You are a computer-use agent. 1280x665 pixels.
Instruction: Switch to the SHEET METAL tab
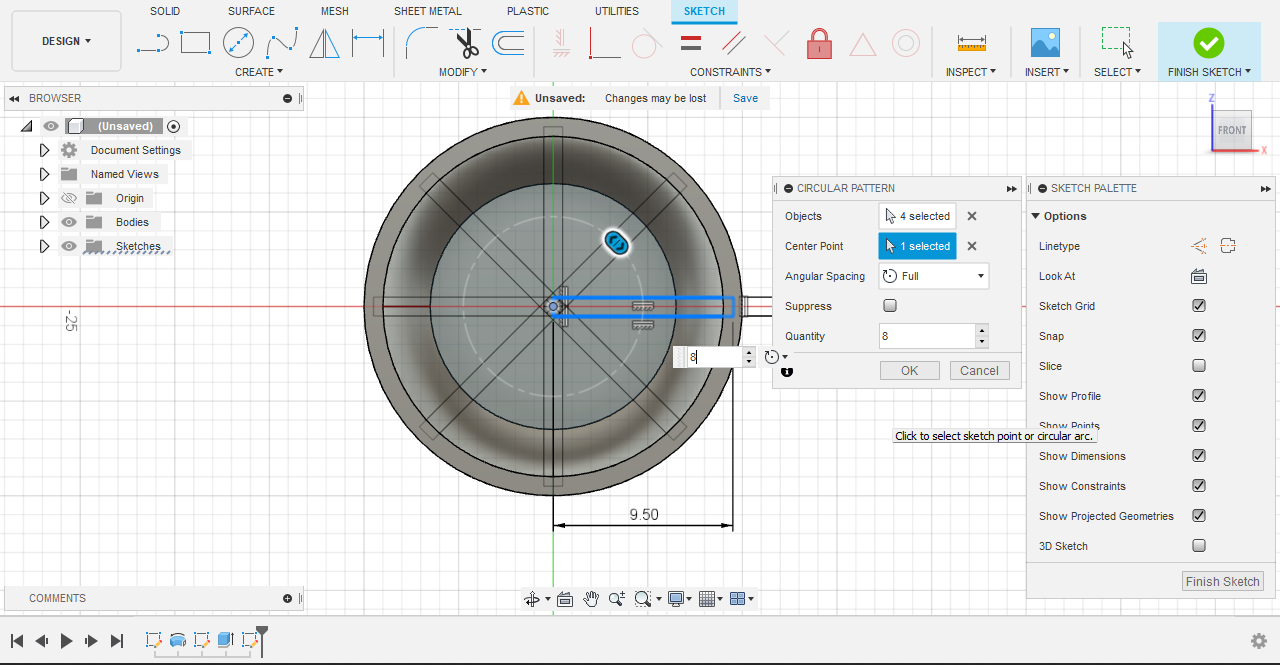click(427, 11)
